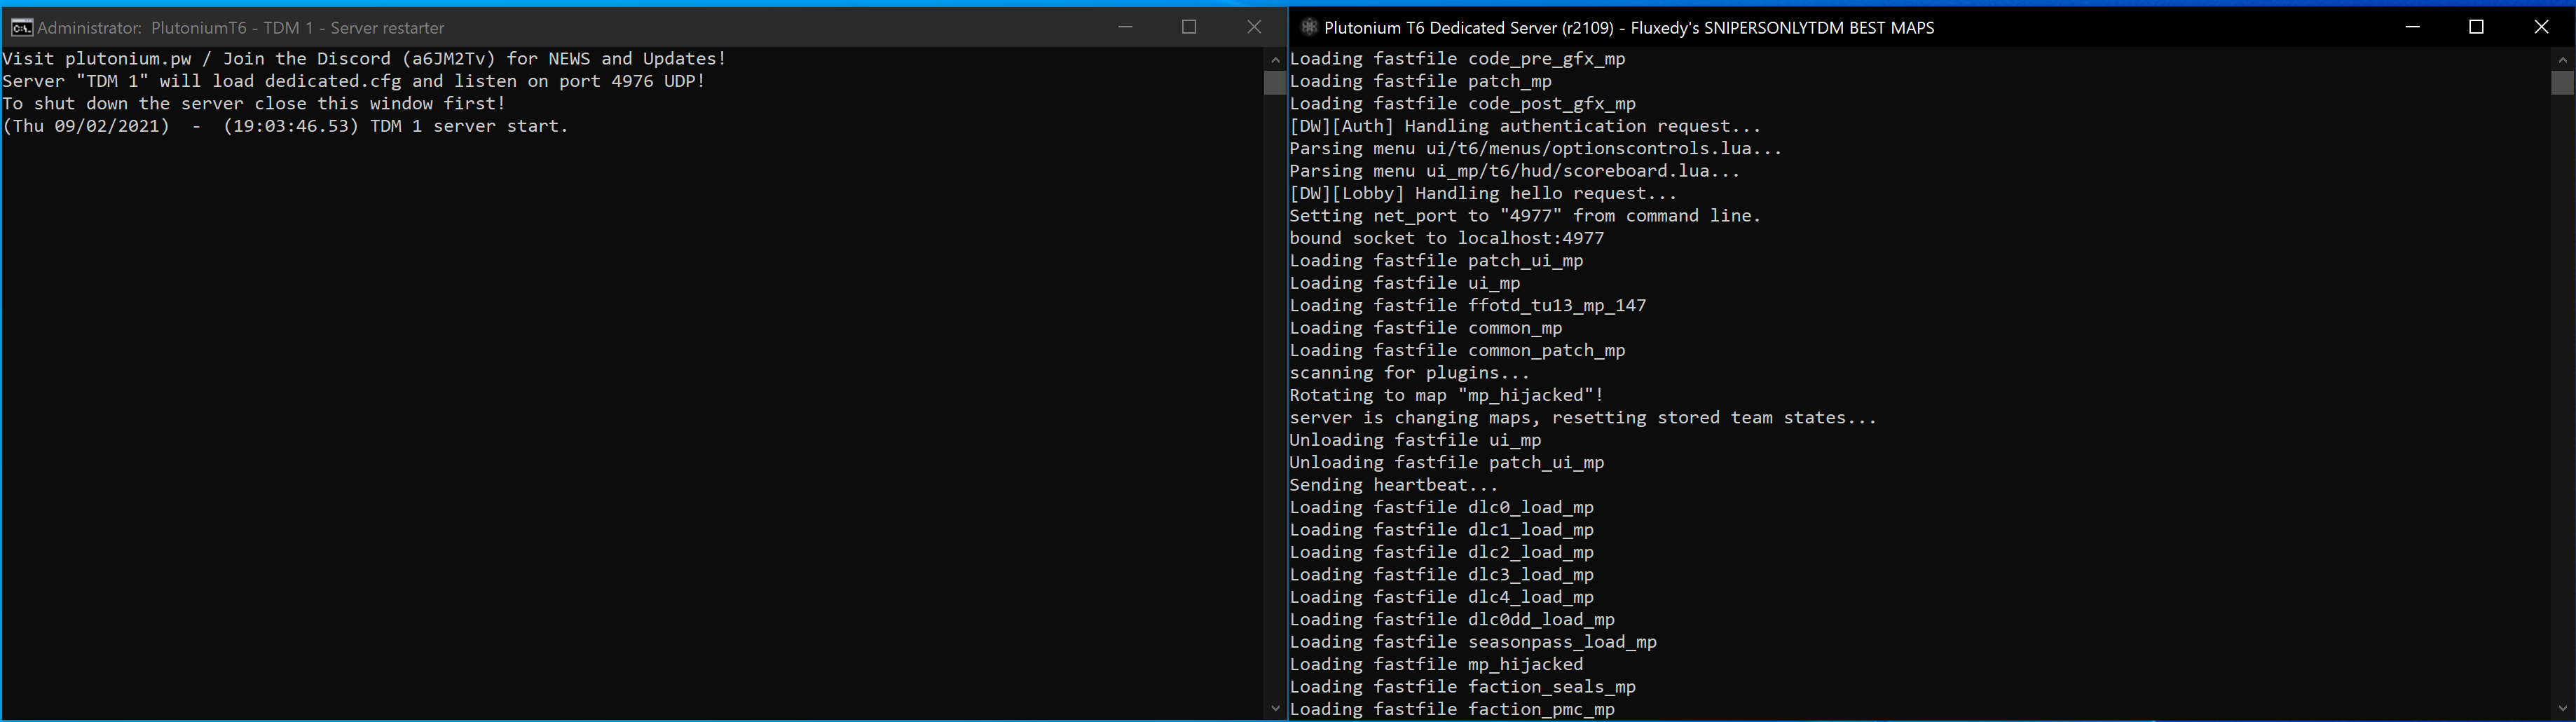Click scroll down arrow in Server restarter window

(1275, 709)
